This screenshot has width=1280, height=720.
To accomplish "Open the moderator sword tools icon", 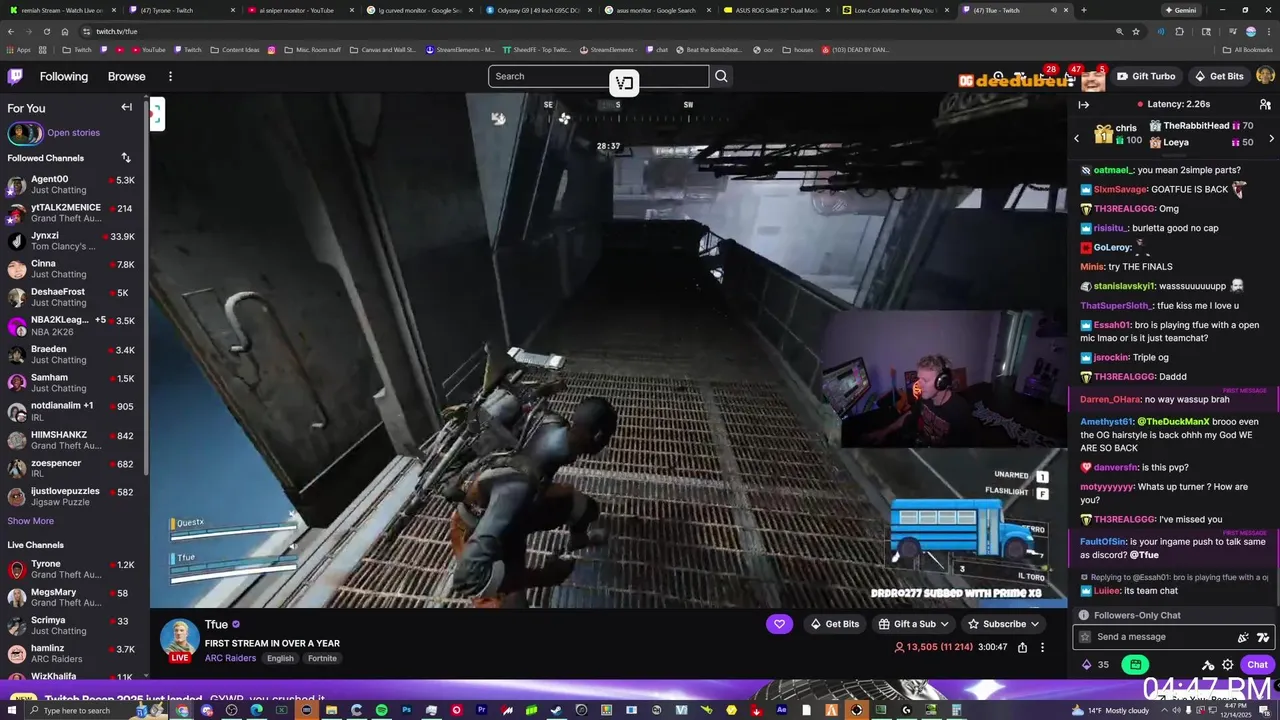I will click(1208, 664).
